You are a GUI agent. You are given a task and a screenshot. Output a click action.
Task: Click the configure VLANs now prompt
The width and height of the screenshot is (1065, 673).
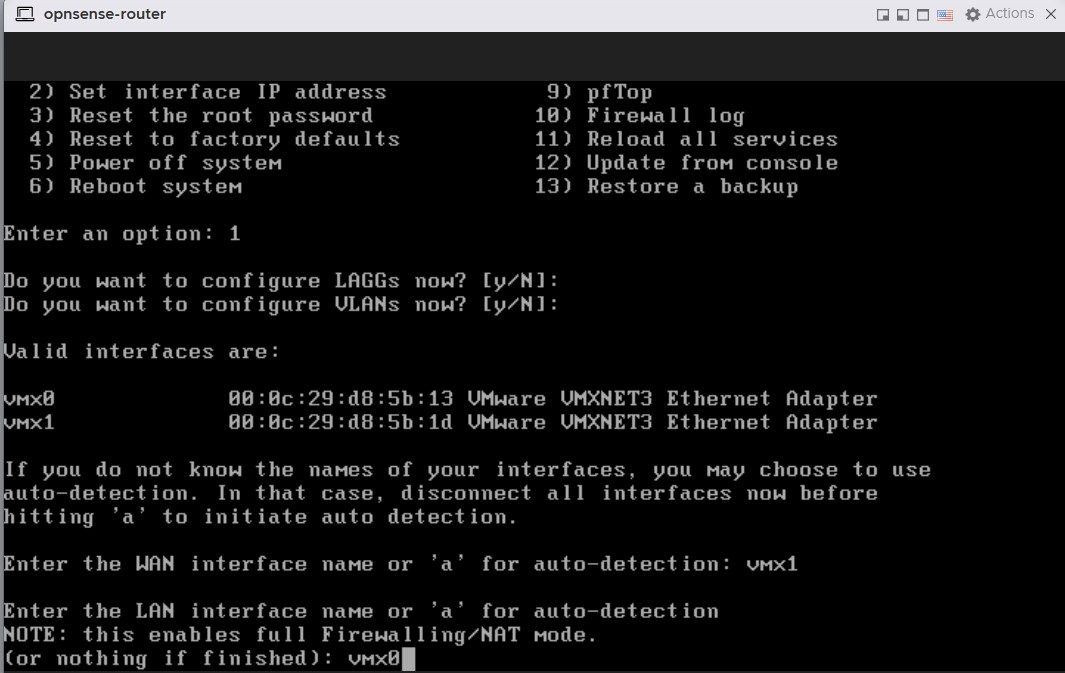pyautogui.click(x=281, y=305)
